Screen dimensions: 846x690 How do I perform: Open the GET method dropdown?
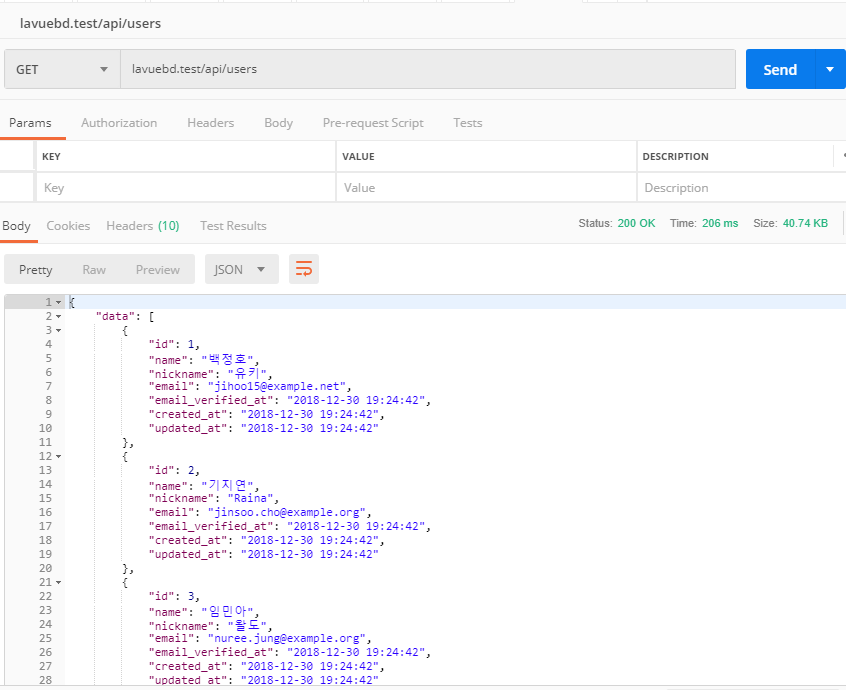point(62,69)
